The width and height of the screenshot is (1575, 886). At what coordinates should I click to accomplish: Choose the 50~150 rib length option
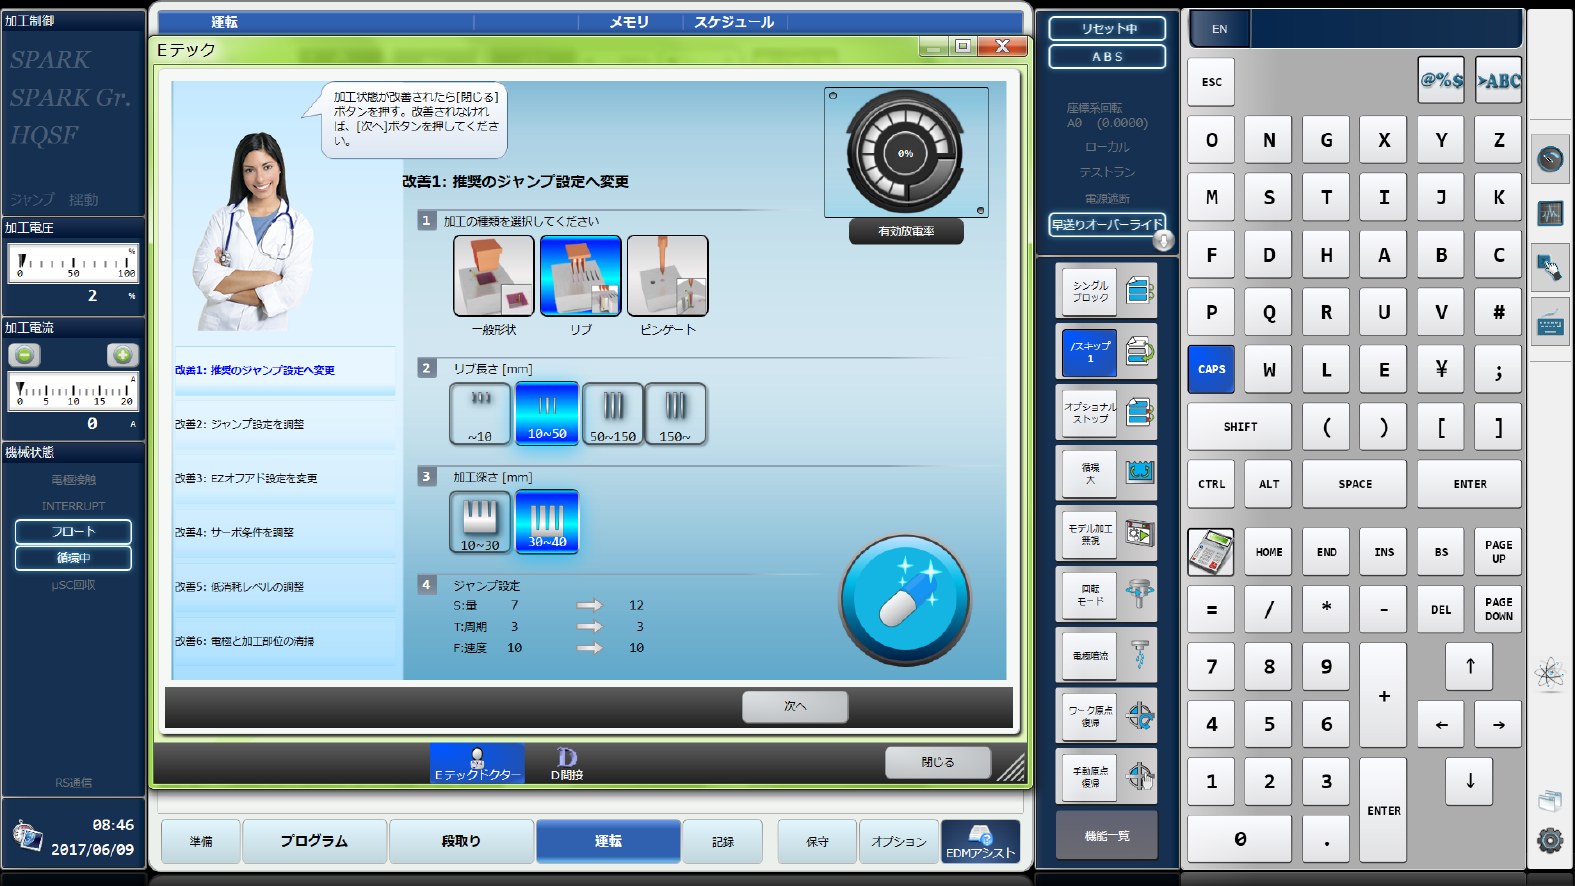(x=612, y=413)
